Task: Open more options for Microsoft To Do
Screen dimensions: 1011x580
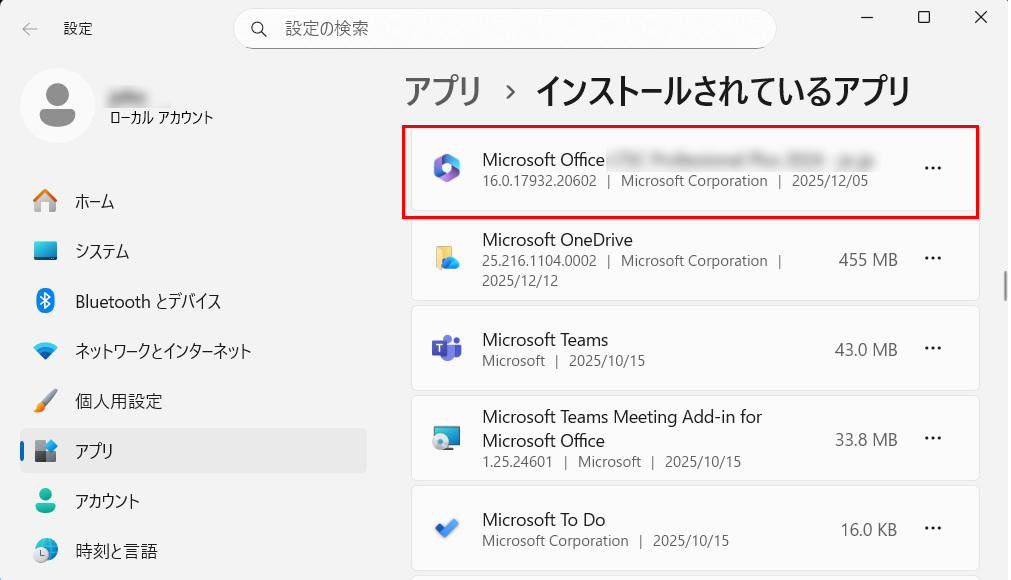Action: click(x=932, y=528)
